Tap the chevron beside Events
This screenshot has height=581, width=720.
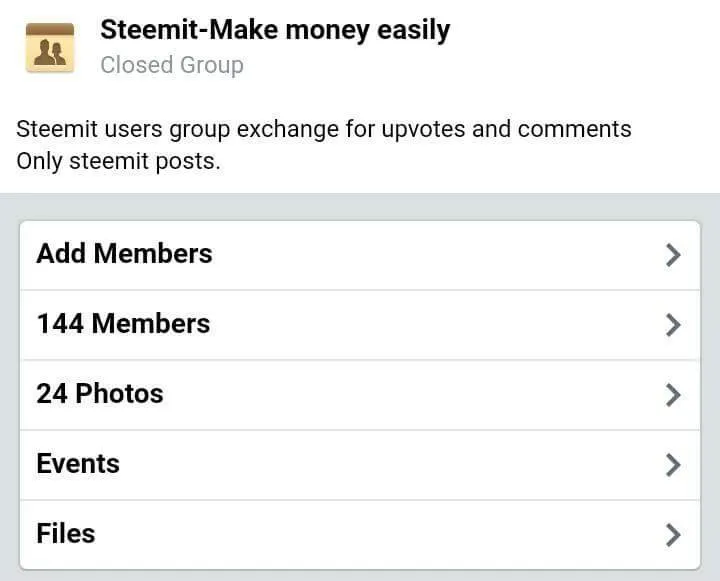click(x=673, y=465)
